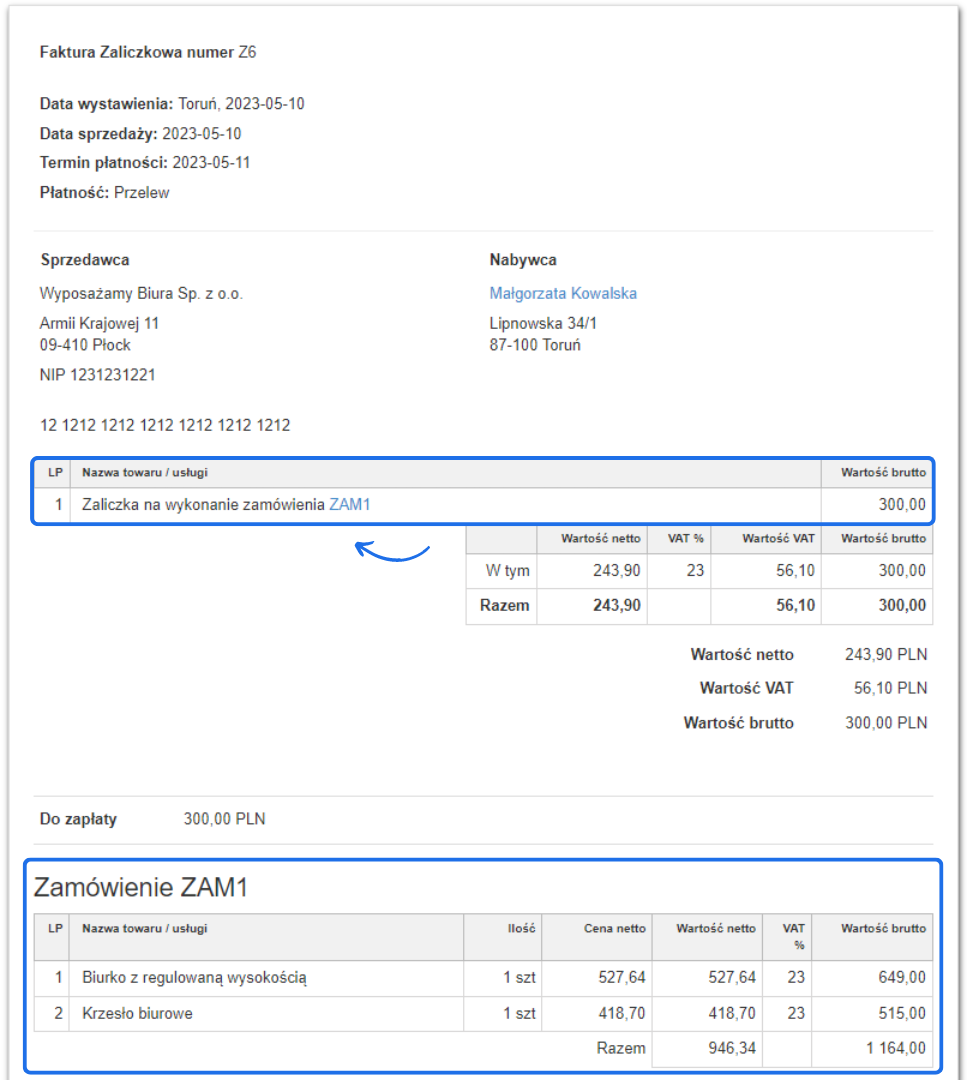Click the "Do zapłaty" 300,00 PLN amount
The image size is (969, 1080).
(224, 819)
